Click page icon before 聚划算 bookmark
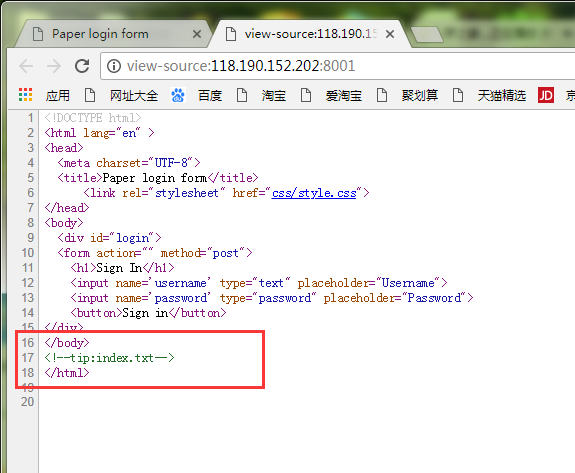This screenshot has width=575, height=473. 382,95
